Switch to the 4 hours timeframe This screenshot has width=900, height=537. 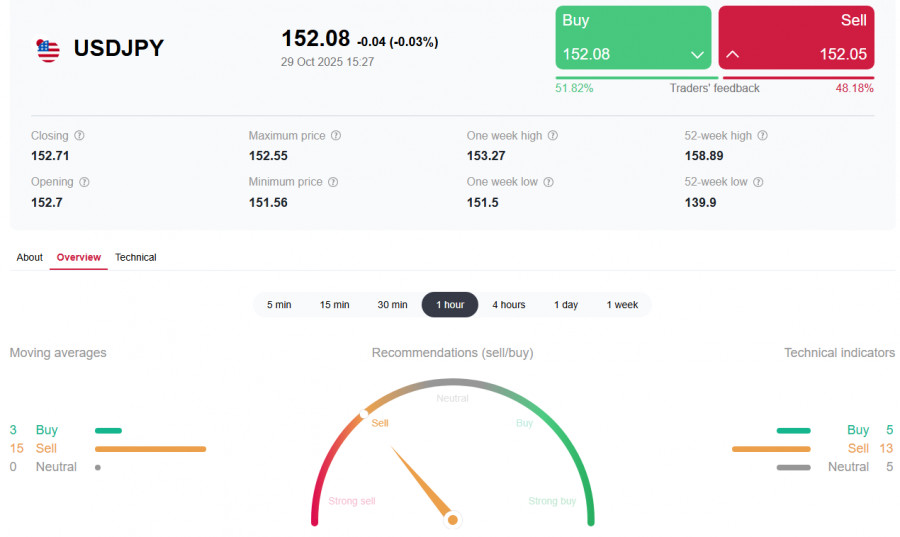point(509,305)
